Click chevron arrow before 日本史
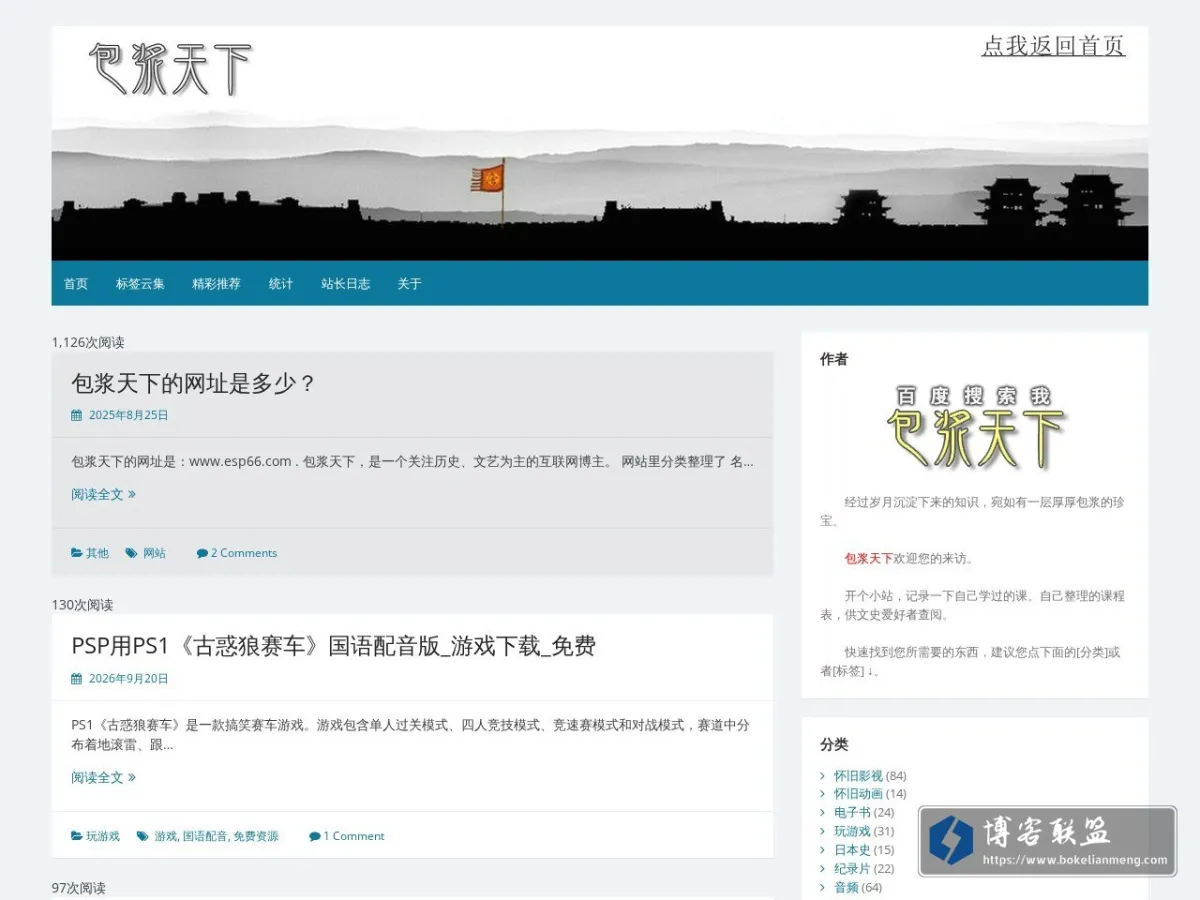 coord(823,850)
